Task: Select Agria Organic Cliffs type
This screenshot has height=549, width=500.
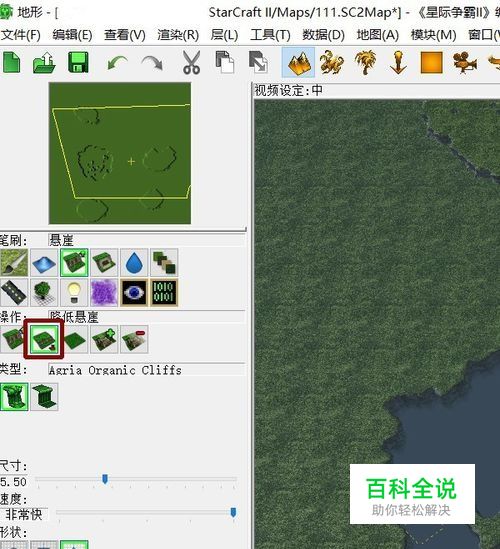Action: point(14,396)
